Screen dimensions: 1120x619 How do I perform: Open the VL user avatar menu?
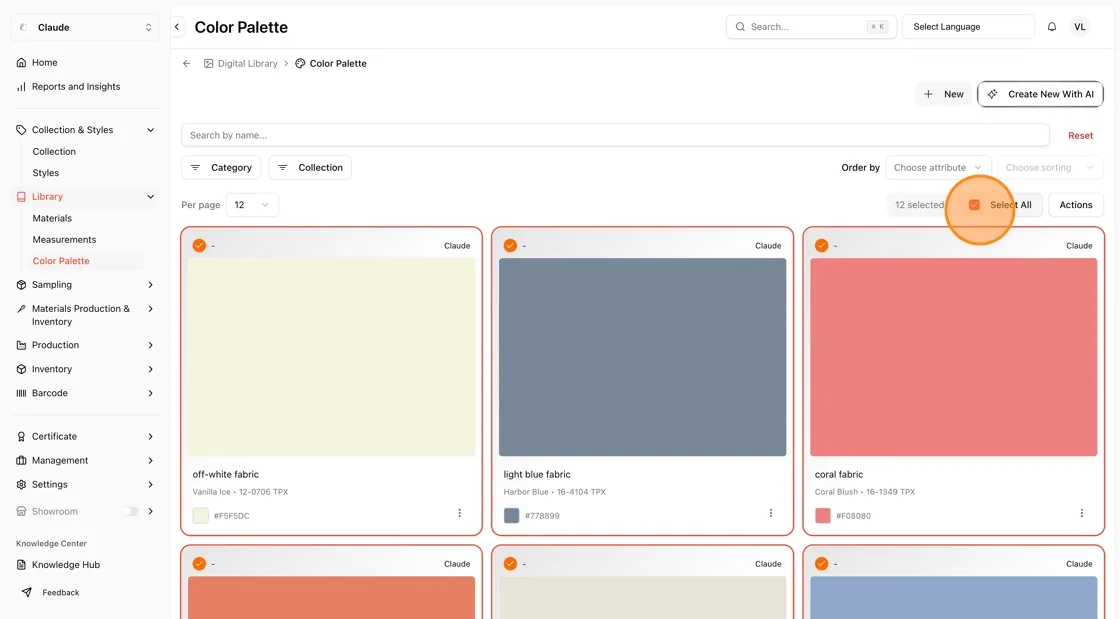coord(1080,27)
